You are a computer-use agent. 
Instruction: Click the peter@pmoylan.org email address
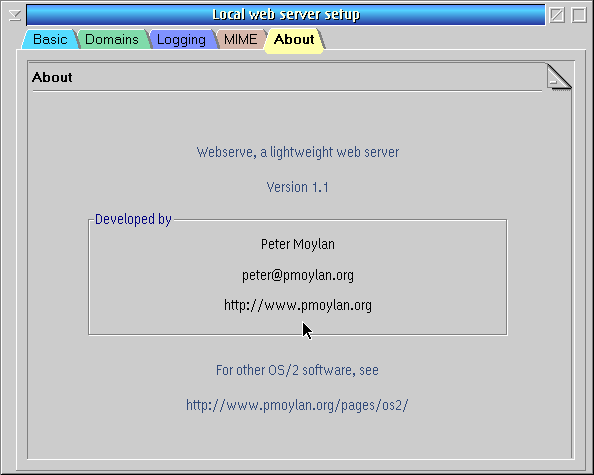coord(298,275)
